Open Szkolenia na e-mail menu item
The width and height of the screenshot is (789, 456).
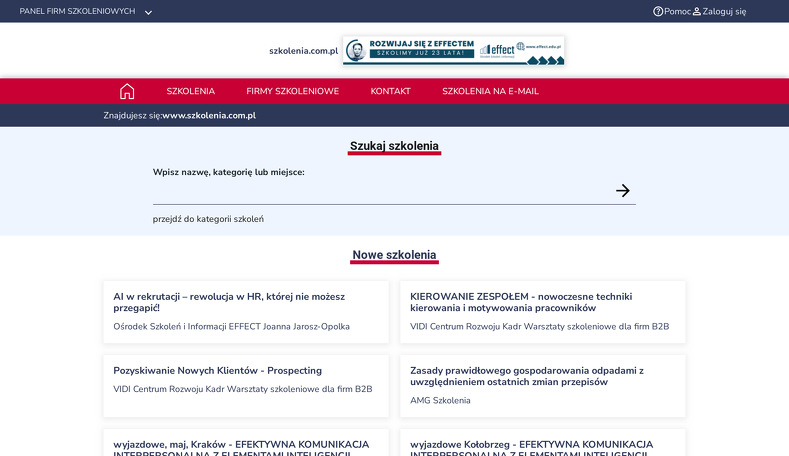point(490,91)
